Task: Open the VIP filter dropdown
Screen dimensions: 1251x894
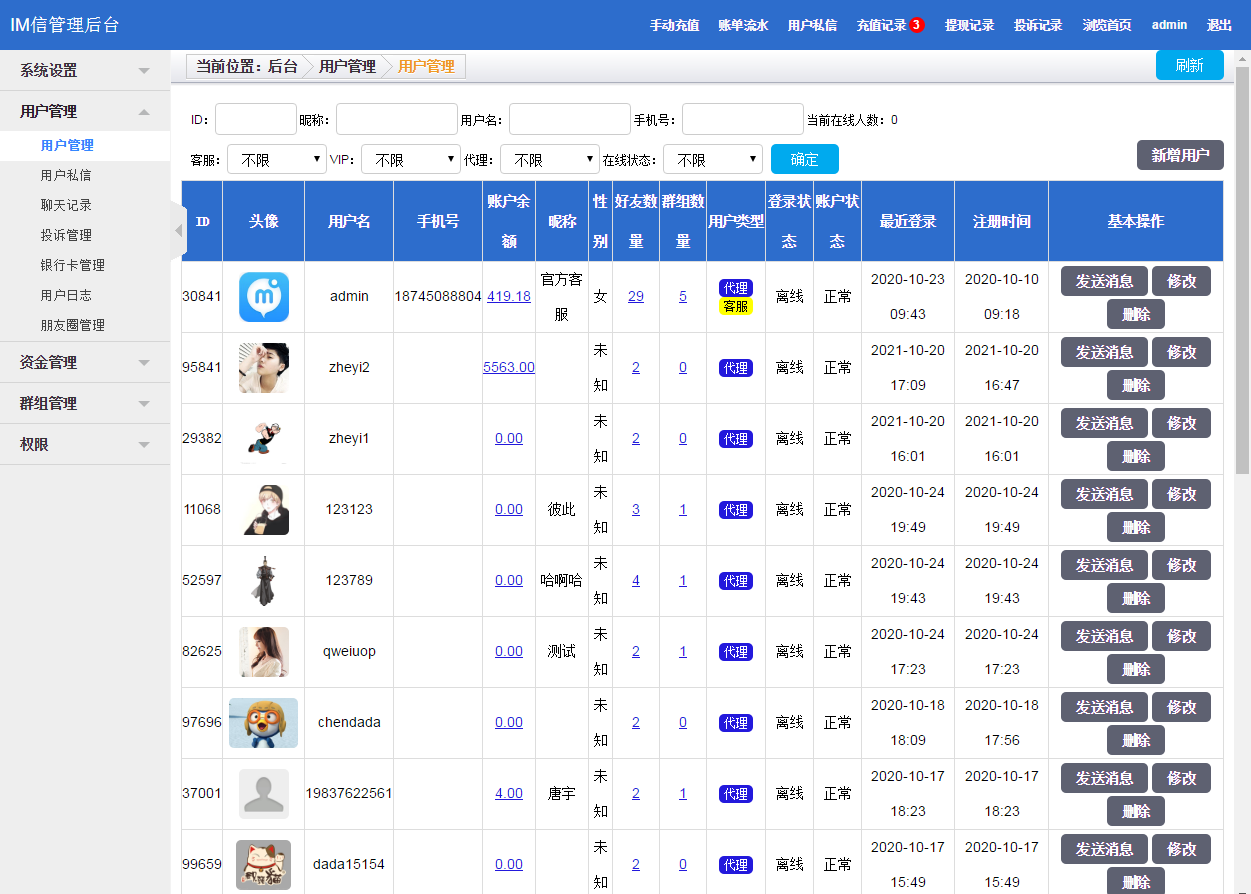Action: [410, 160]
